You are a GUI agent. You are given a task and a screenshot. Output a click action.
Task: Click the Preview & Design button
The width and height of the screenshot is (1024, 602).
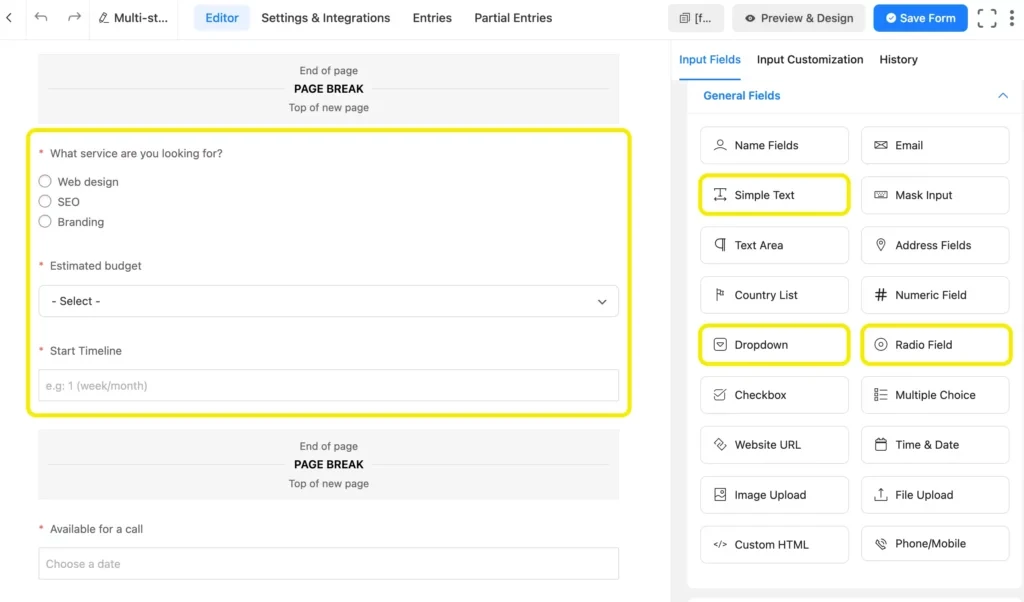pyautogui.click(x=798, y=18)
